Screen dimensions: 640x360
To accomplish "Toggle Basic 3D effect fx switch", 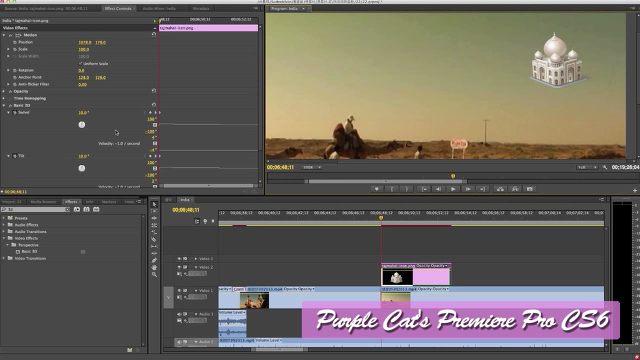I will point(10,105).
